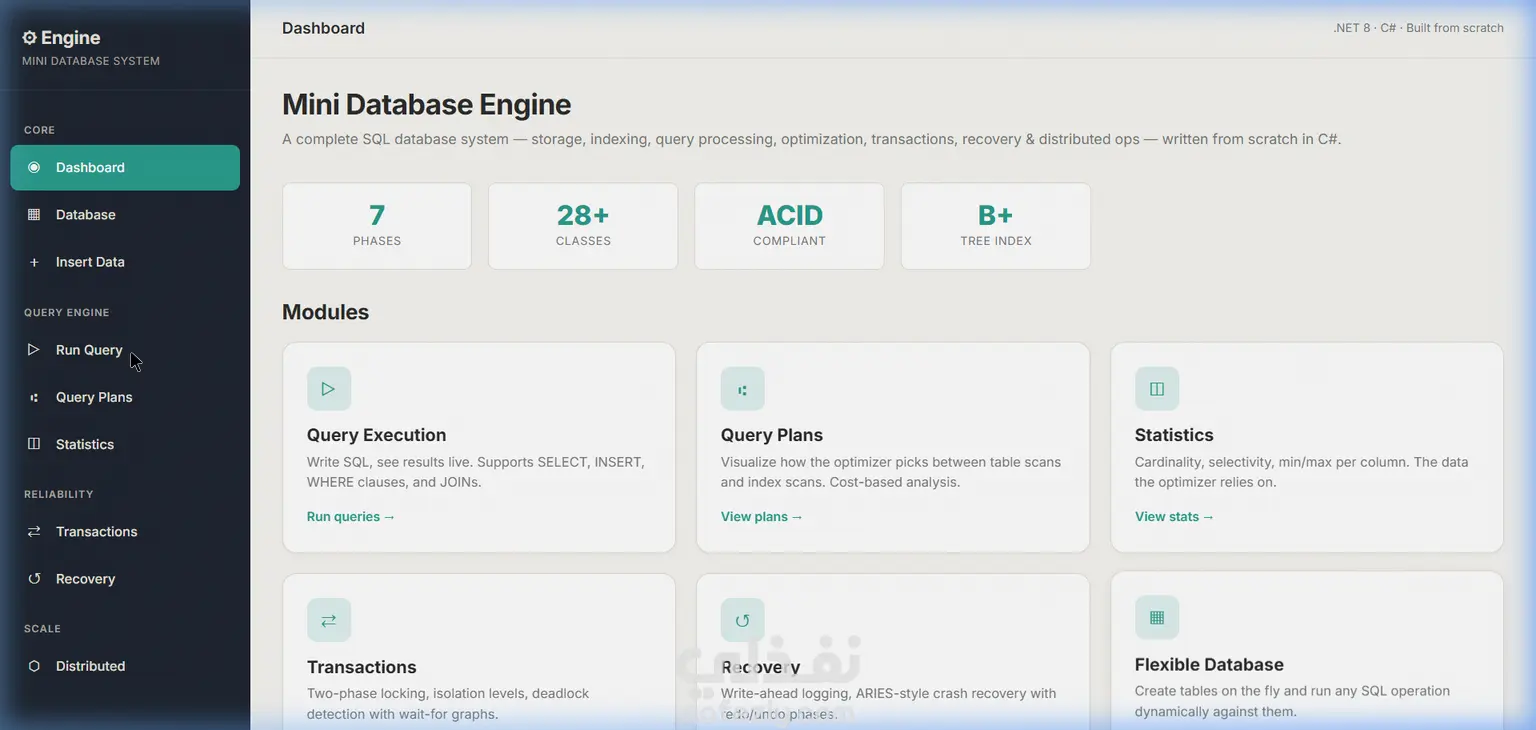Click the Database grid icon in sidebar

[x=34, y=214]
